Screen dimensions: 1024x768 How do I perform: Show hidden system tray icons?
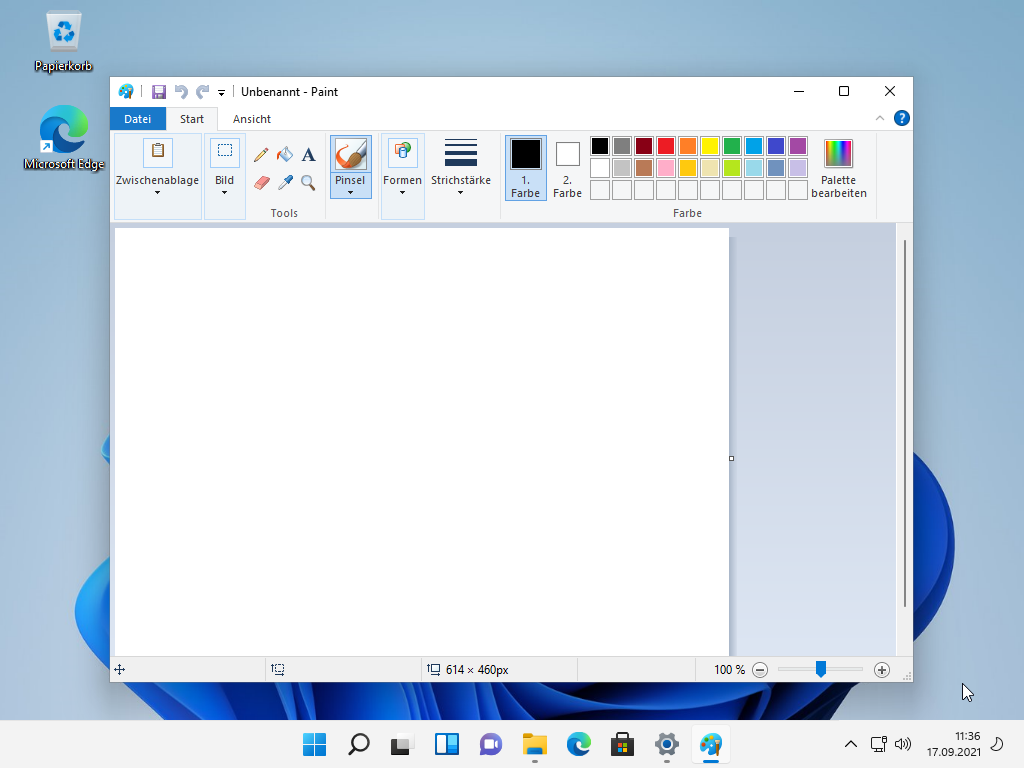[850, 744]
